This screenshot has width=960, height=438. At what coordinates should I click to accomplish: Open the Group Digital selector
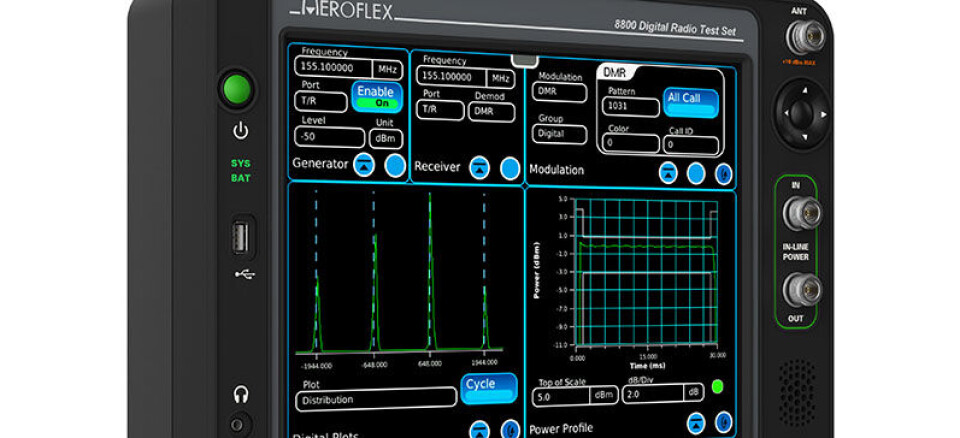tap(559, 134)
